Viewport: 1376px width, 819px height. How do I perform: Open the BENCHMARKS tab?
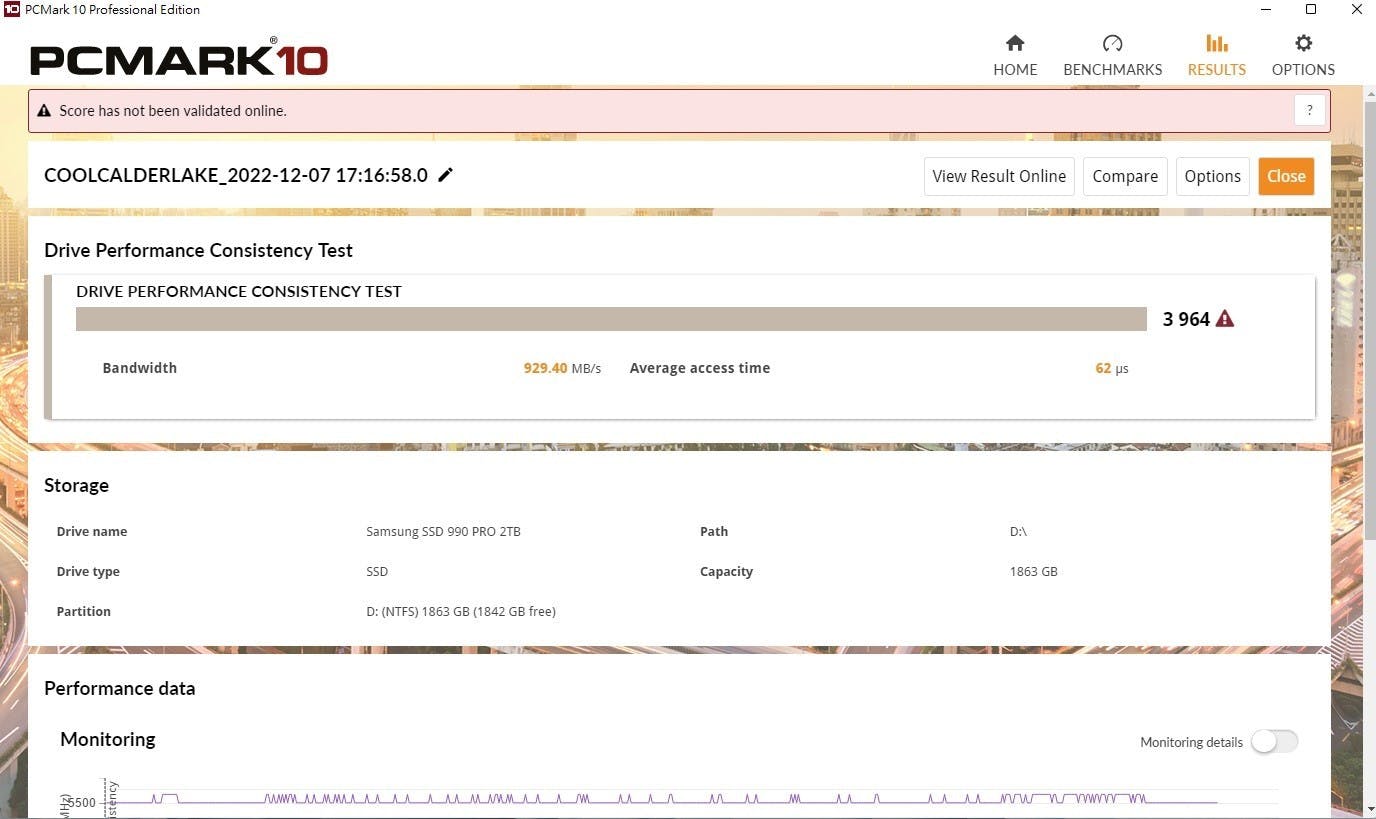click(x=1112, y=56)
